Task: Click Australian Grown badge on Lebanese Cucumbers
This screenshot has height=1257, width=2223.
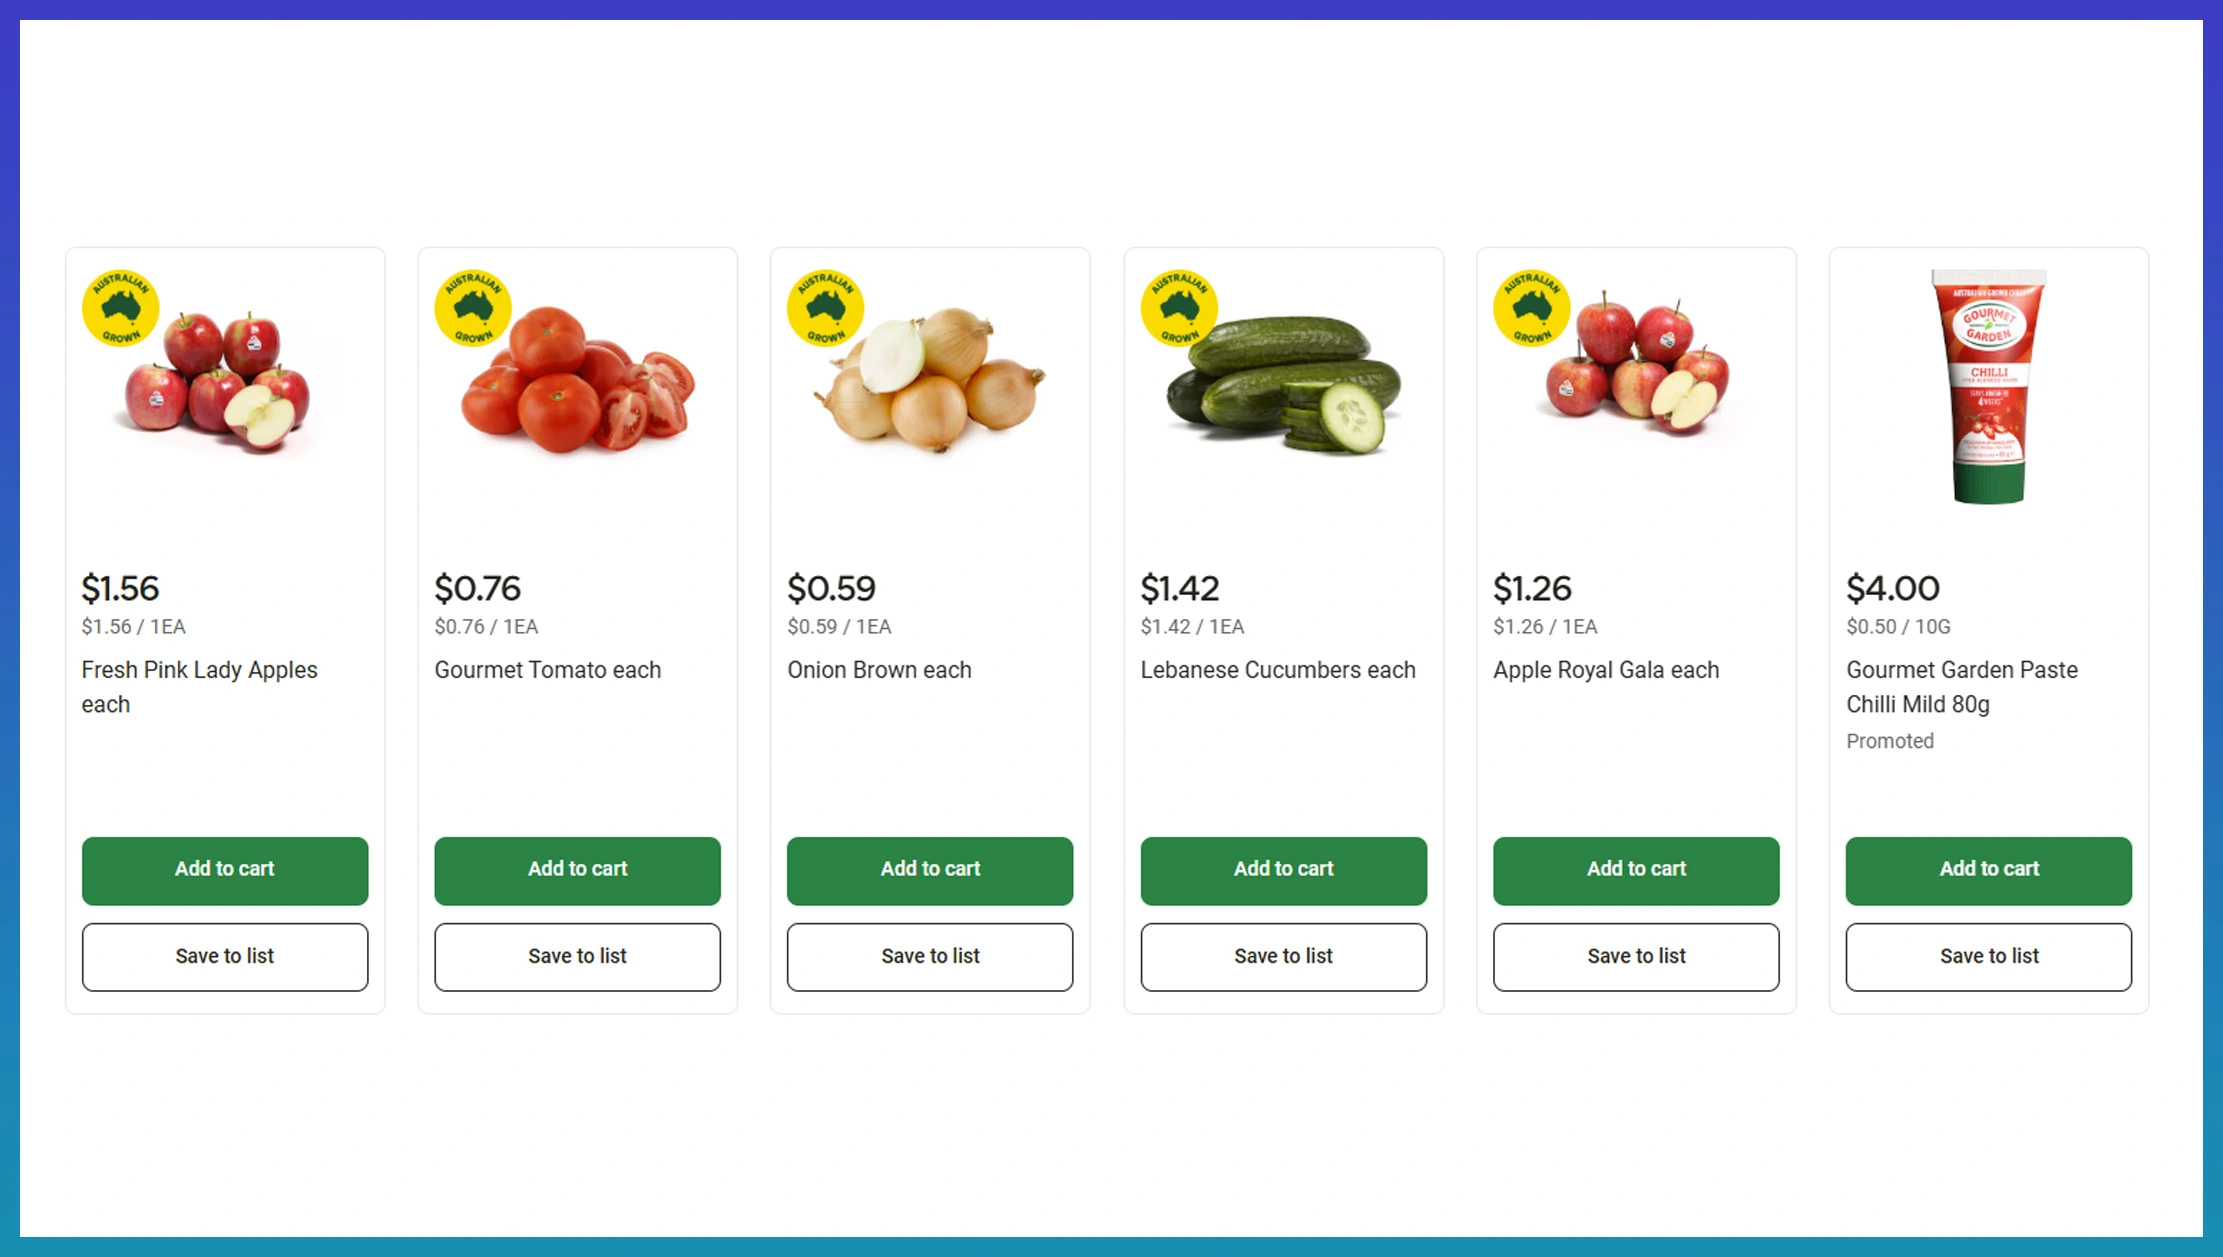Action: [1179, 308]
